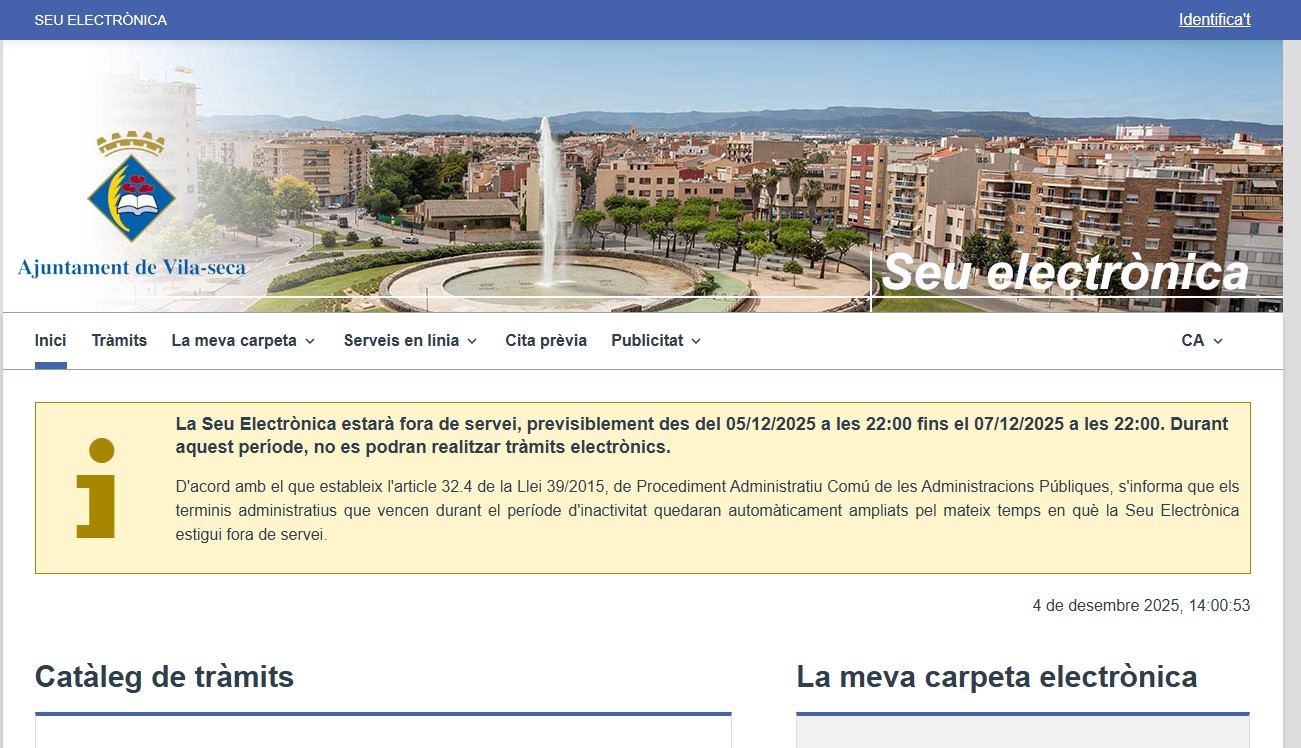Click the arrow beside Serveis en línia
This screenshot has width=1301, height=748.
[x=472, y=341]
